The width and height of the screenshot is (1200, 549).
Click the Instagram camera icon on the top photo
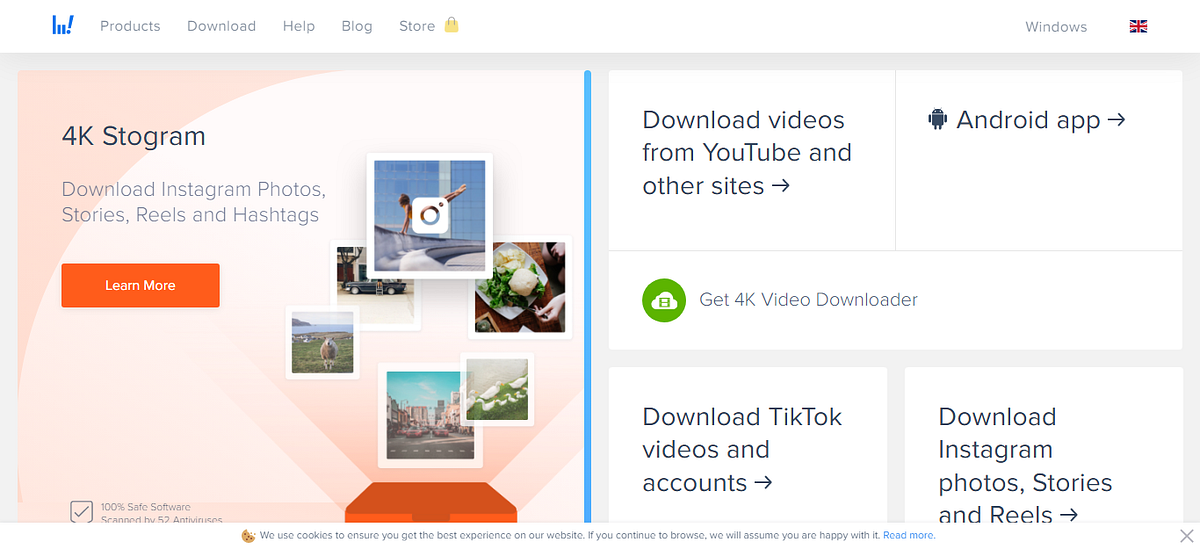point(430,215)
